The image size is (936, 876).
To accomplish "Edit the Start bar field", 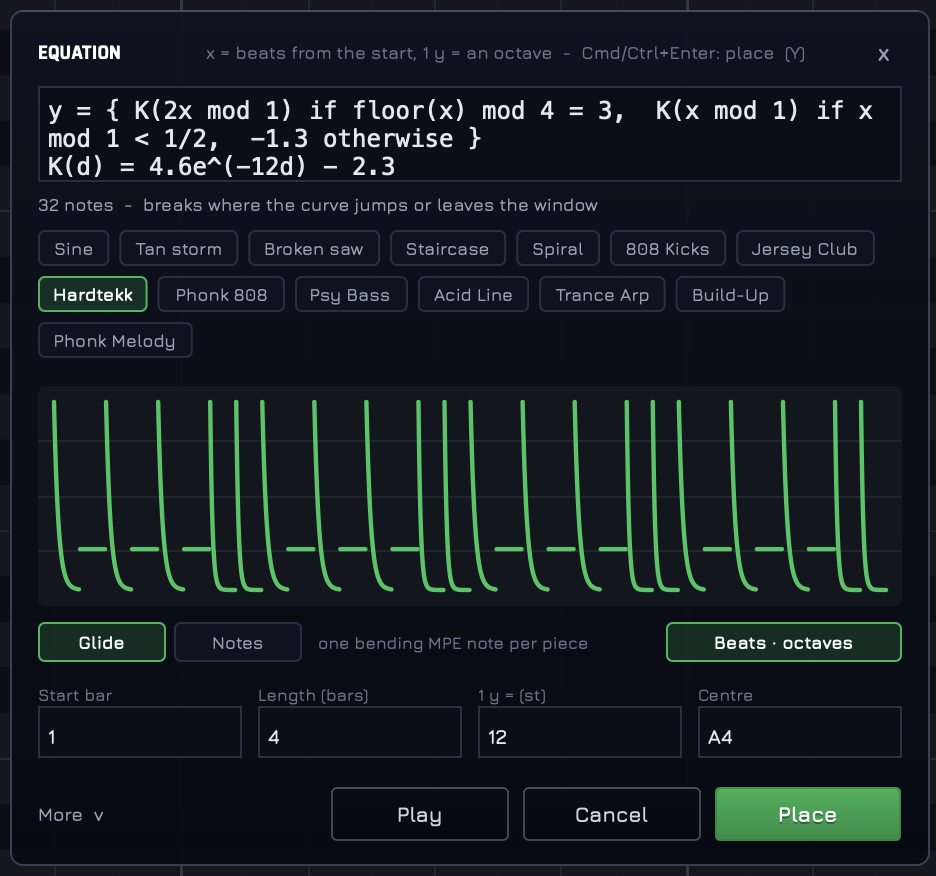I will (x=140, y=732).
